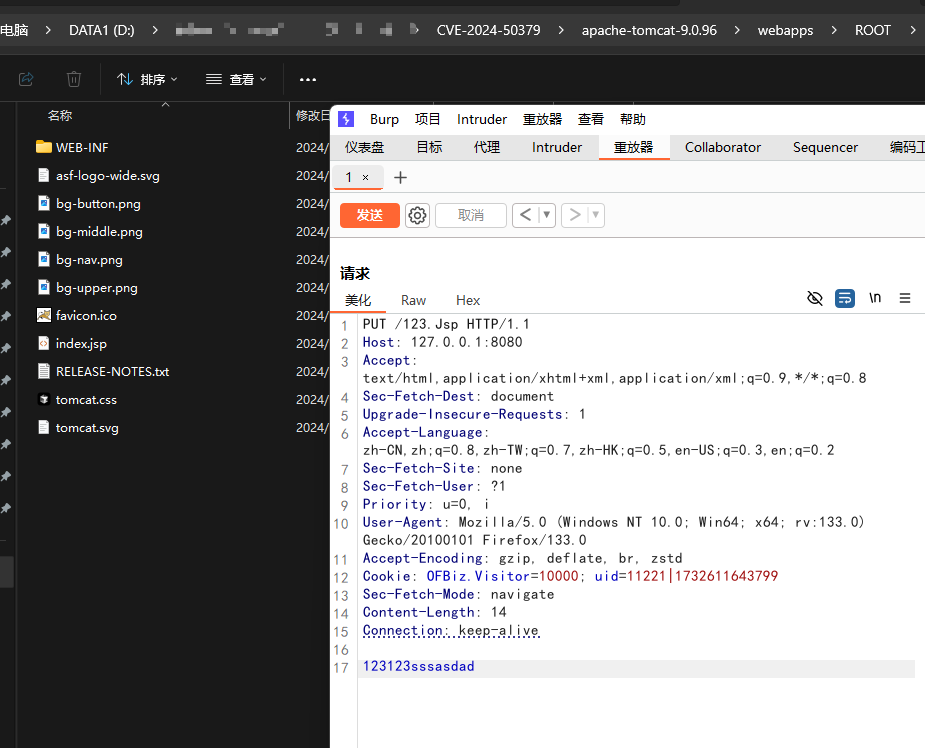
Task: Open the request pane hamburger menu
Action: [x=905, y=298]
